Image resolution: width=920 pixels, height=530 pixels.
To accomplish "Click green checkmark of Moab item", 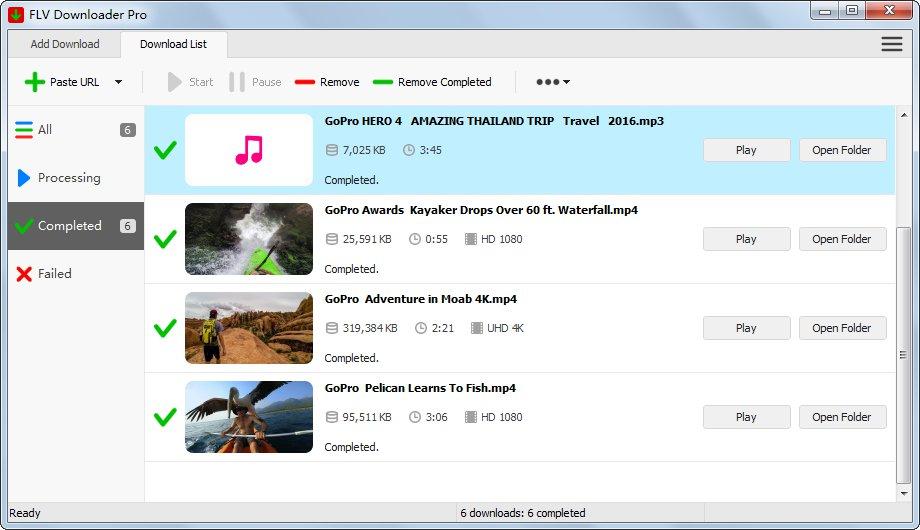I will tap(165, 328).
